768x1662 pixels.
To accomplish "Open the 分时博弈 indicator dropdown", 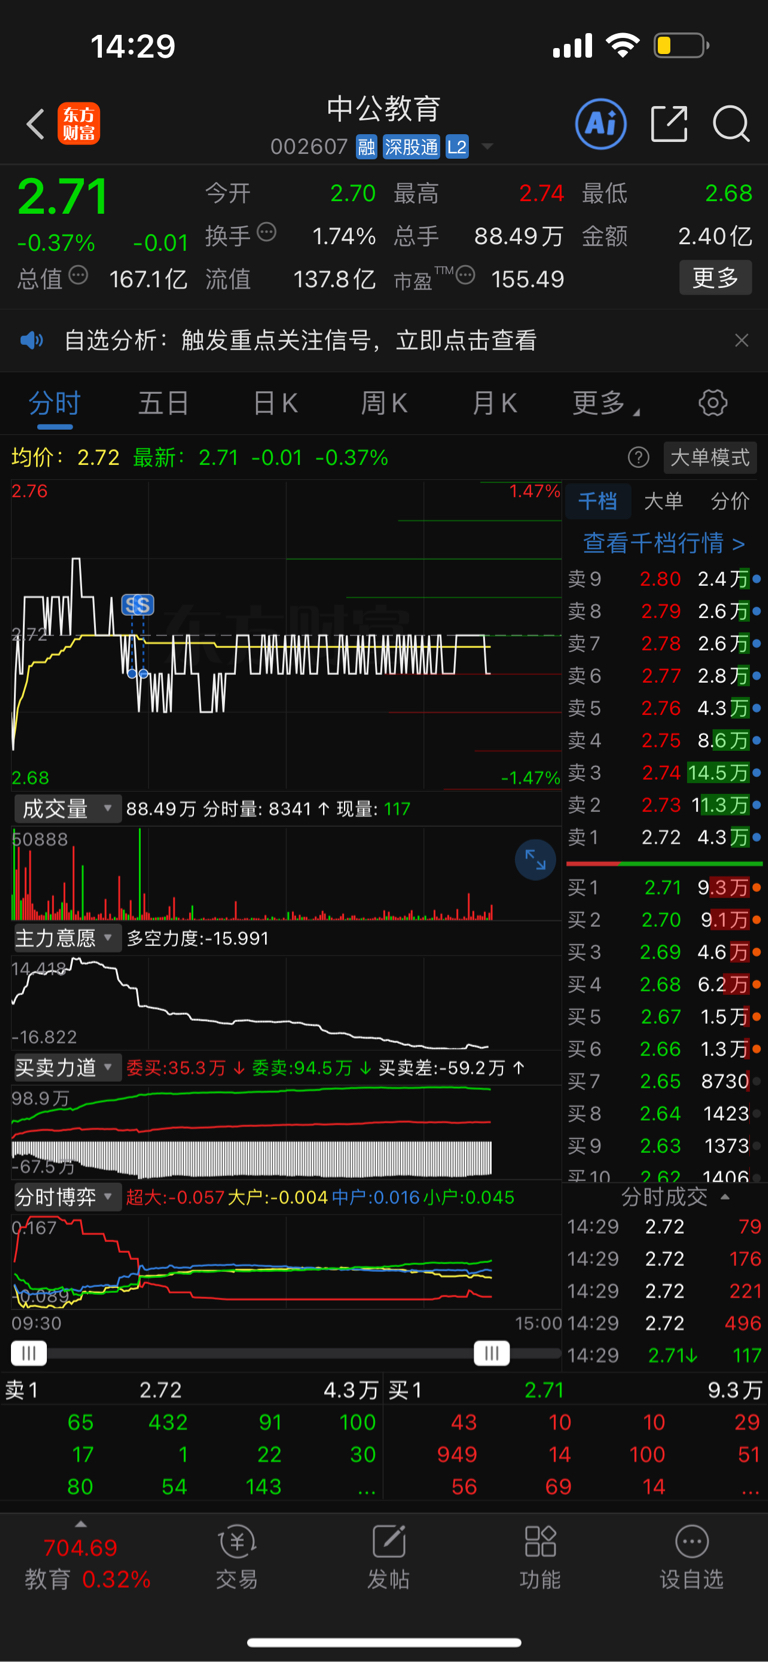I will 66,1197.
